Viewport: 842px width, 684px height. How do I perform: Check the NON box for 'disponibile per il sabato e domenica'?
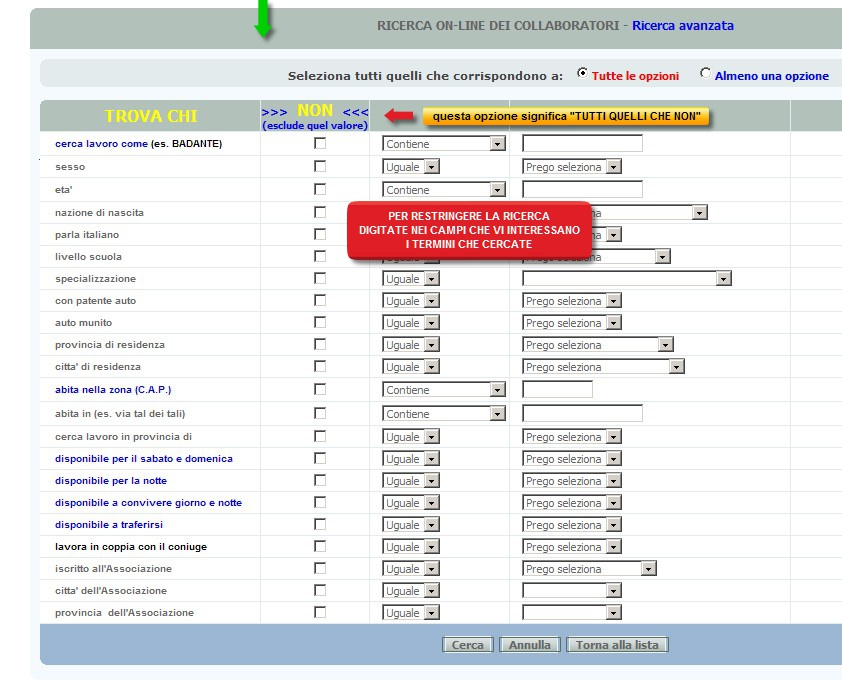pyautogui.click(x=320, y=459)
